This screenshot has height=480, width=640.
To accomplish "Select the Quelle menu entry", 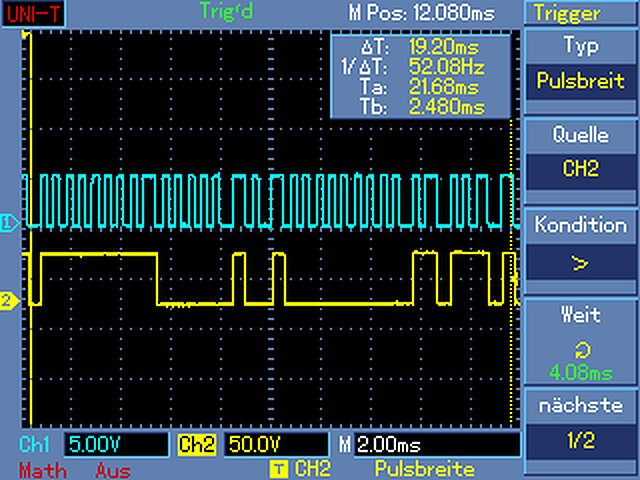I will point(580,135).
